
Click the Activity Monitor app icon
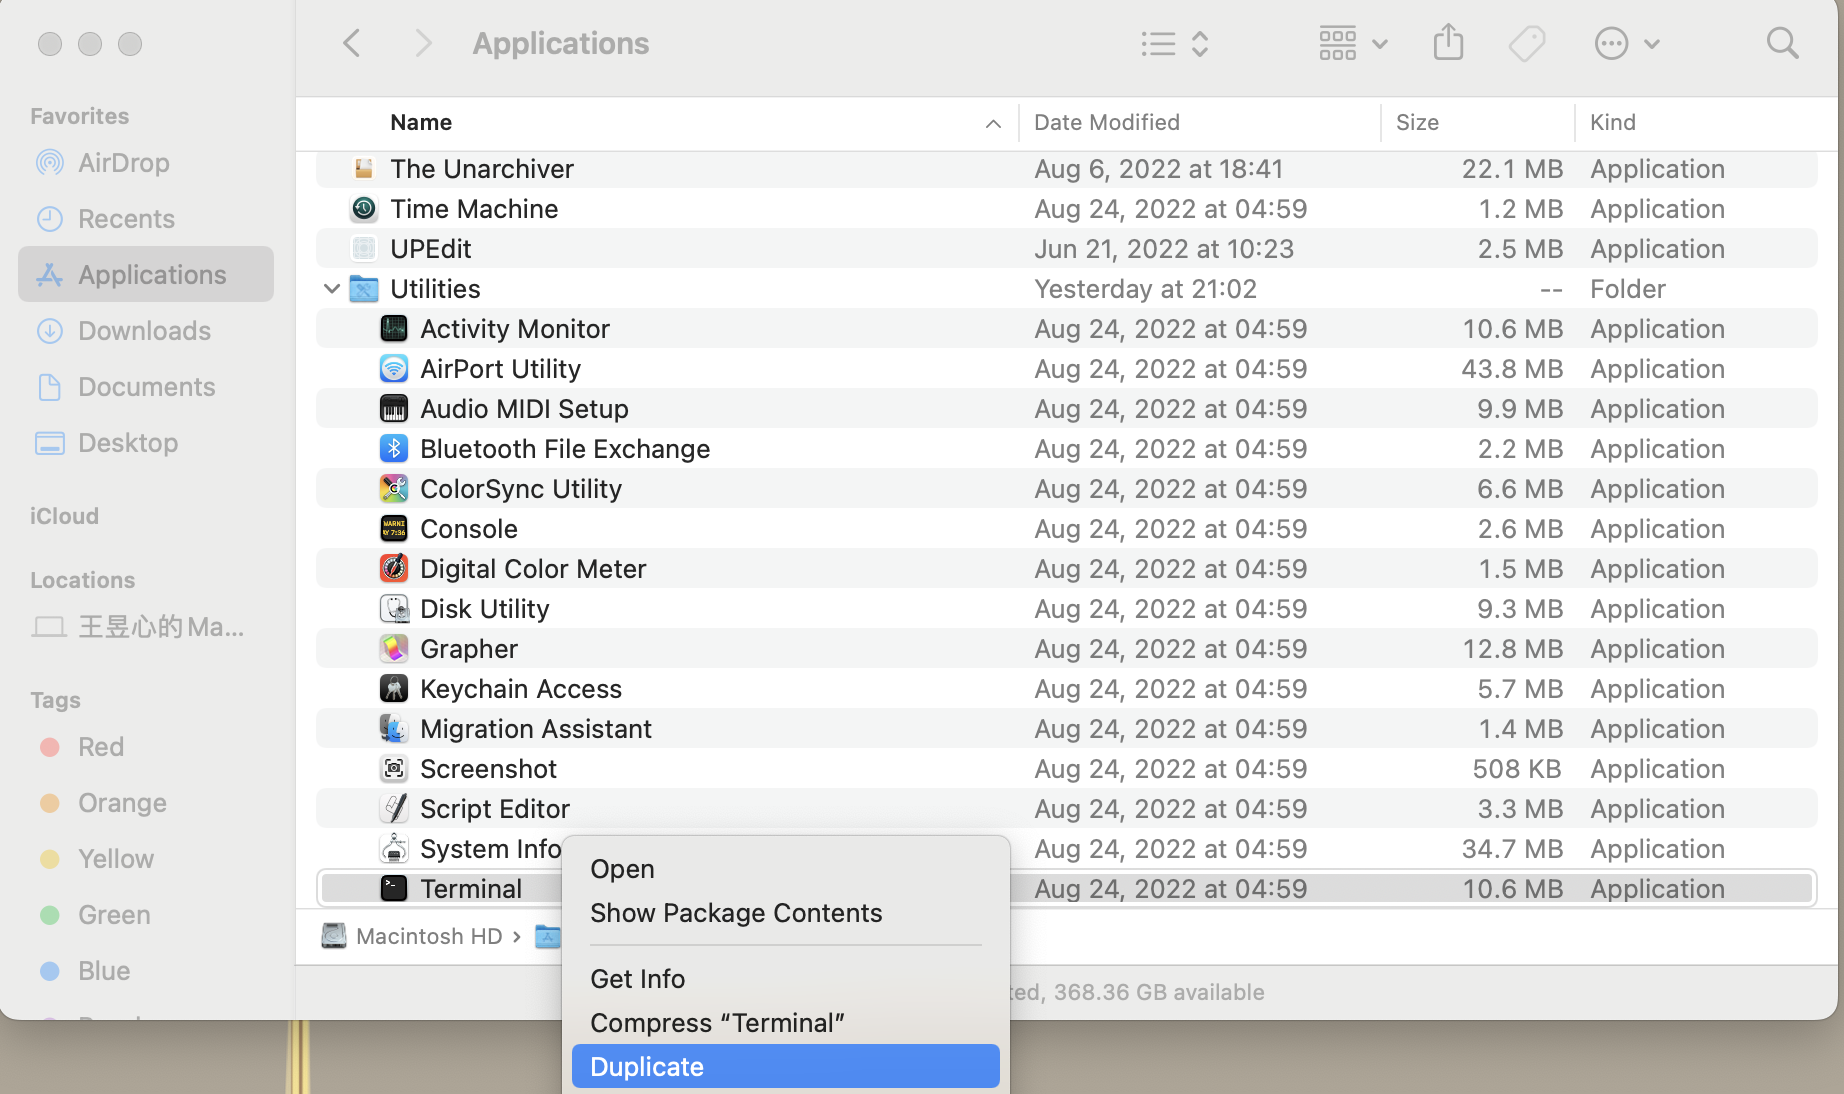point(394,328)
